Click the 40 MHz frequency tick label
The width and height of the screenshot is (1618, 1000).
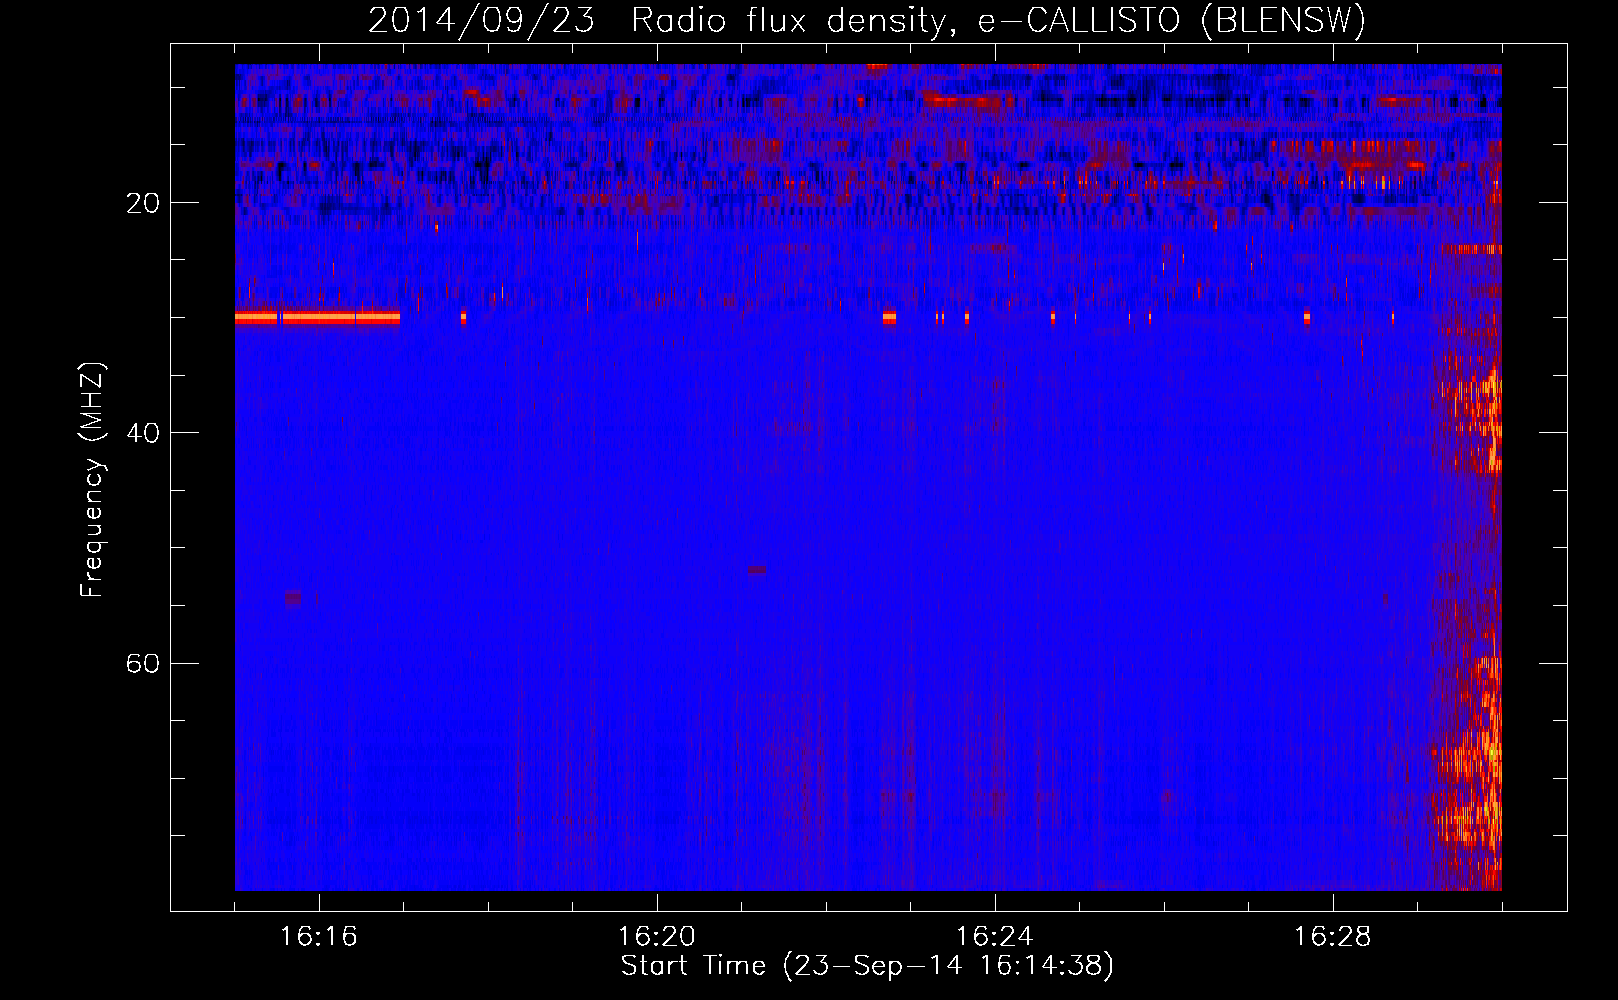click(x=142, y=433)
